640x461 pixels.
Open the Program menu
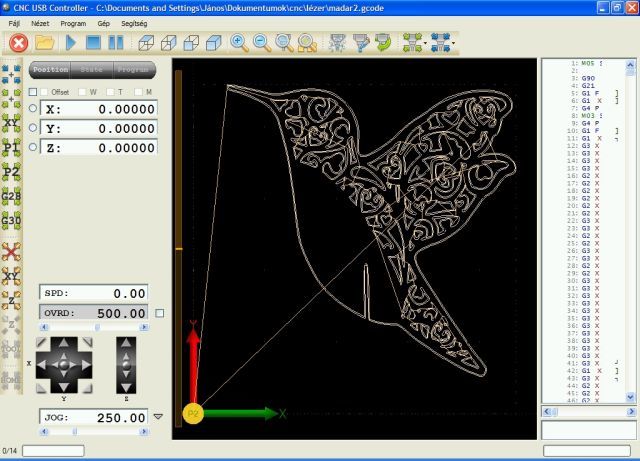(x=73, y=21)
